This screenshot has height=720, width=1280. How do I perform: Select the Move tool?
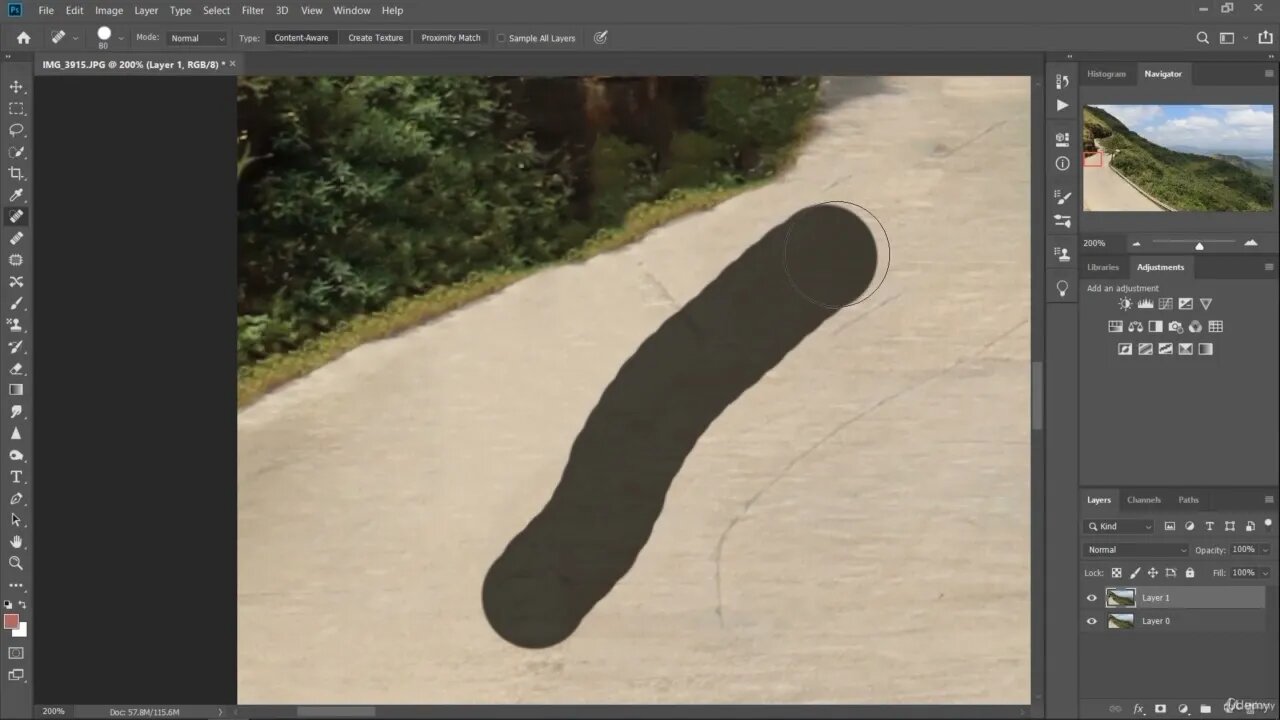pyautogui.click(x=16, y=87)
